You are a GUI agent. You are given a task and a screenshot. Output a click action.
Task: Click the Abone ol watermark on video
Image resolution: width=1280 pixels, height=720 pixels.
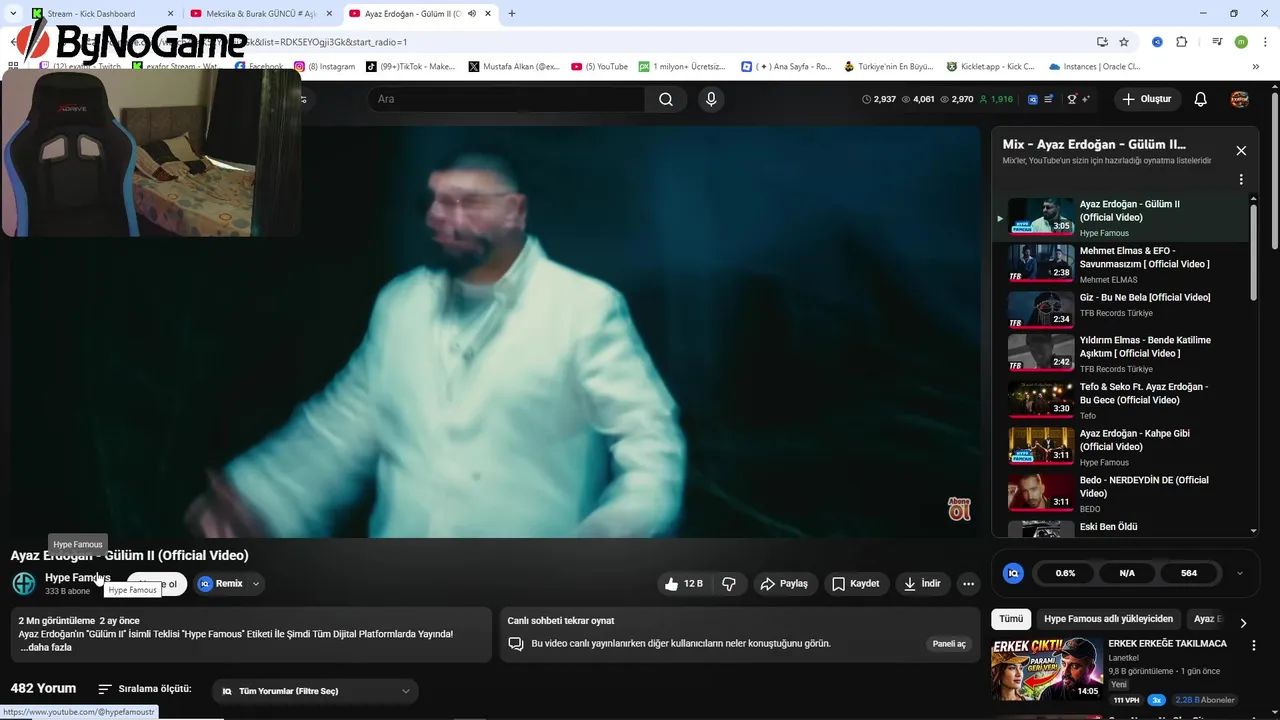(959, 508)
